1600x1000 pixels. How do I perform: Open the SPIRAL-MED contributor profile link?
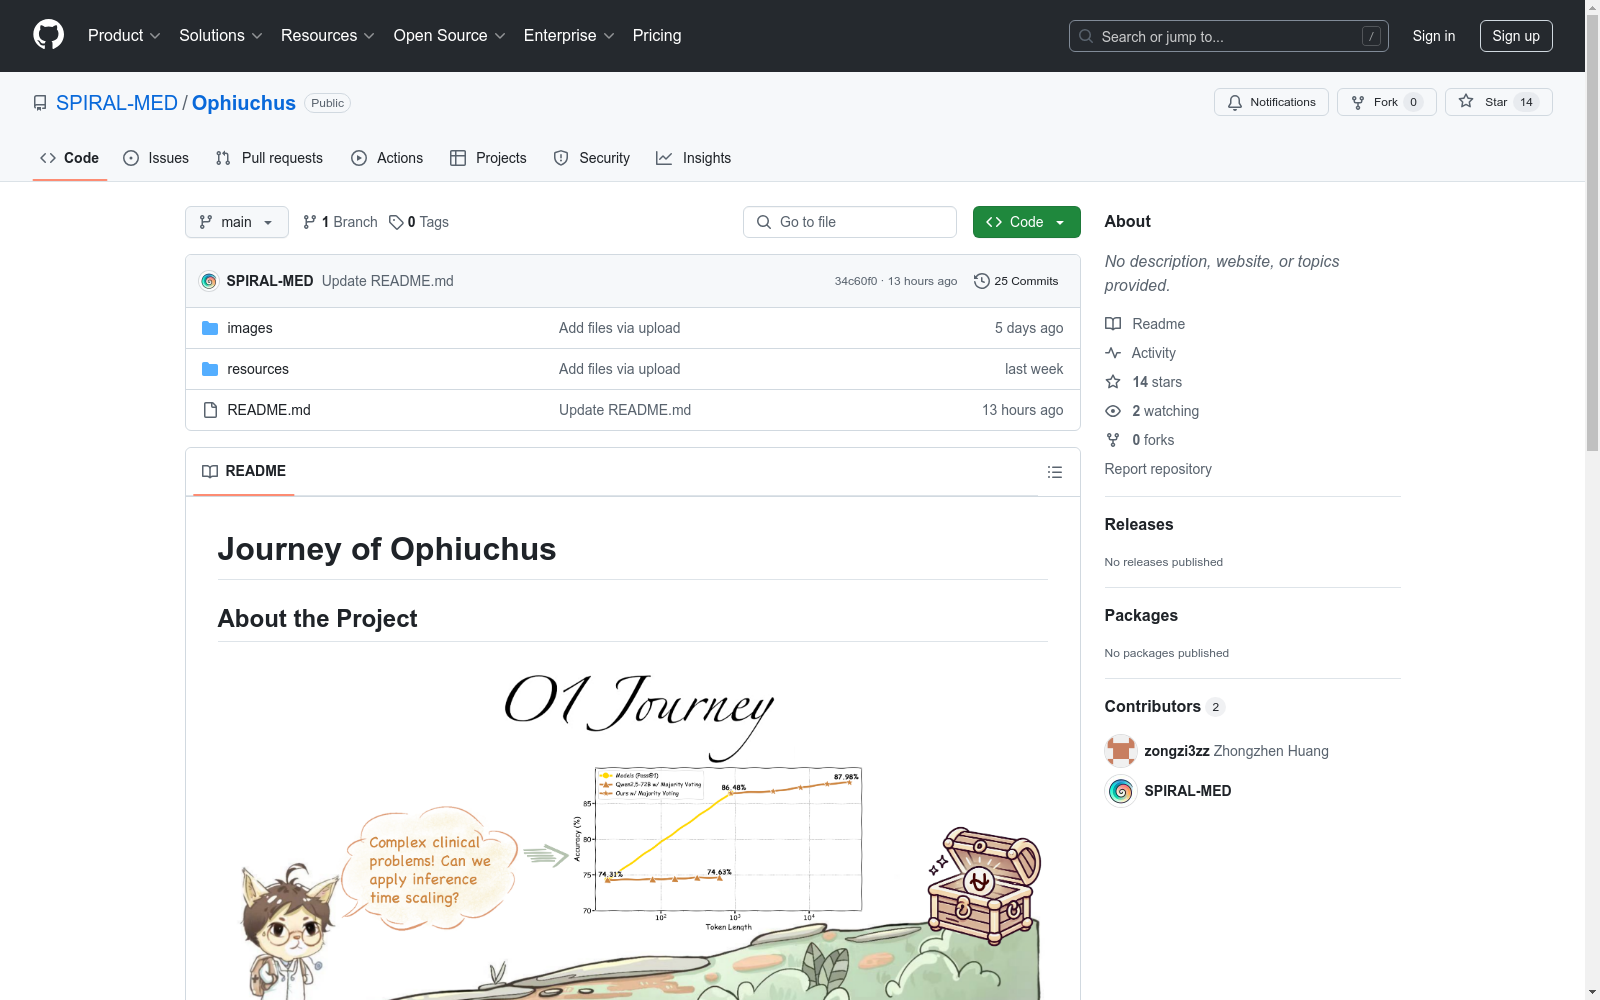point(1188,791)
